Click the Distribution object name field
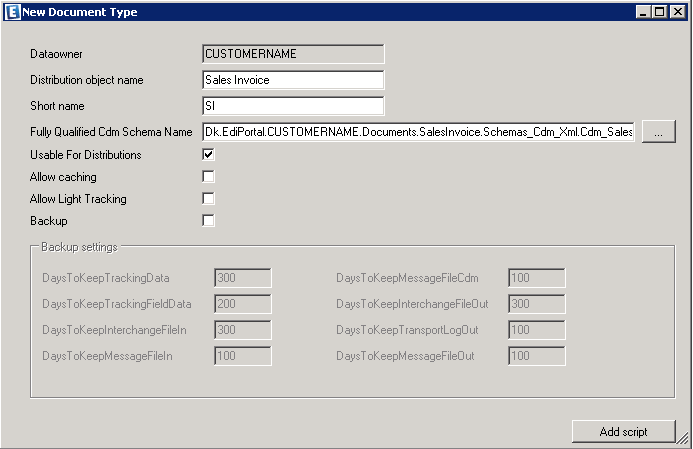The width and height of the screenshot is (693, 449). pyautogui.click(x=293, y=80)
